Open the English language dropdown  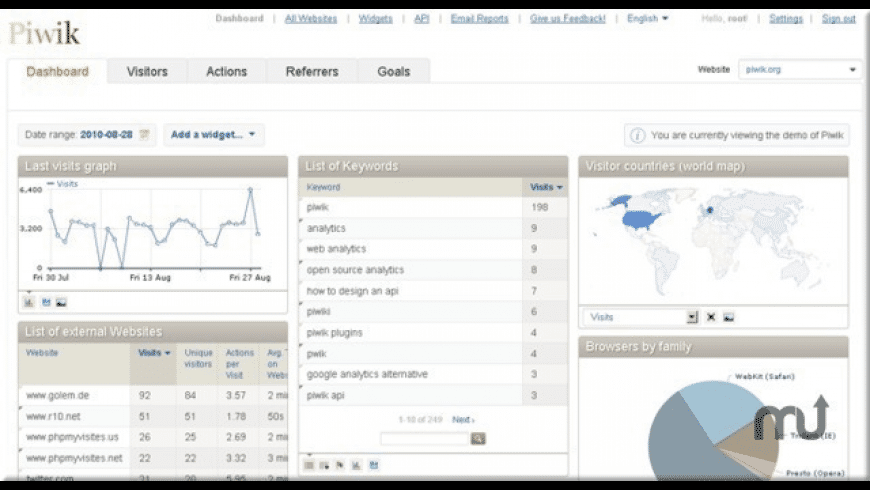click(x=648, y=18)
